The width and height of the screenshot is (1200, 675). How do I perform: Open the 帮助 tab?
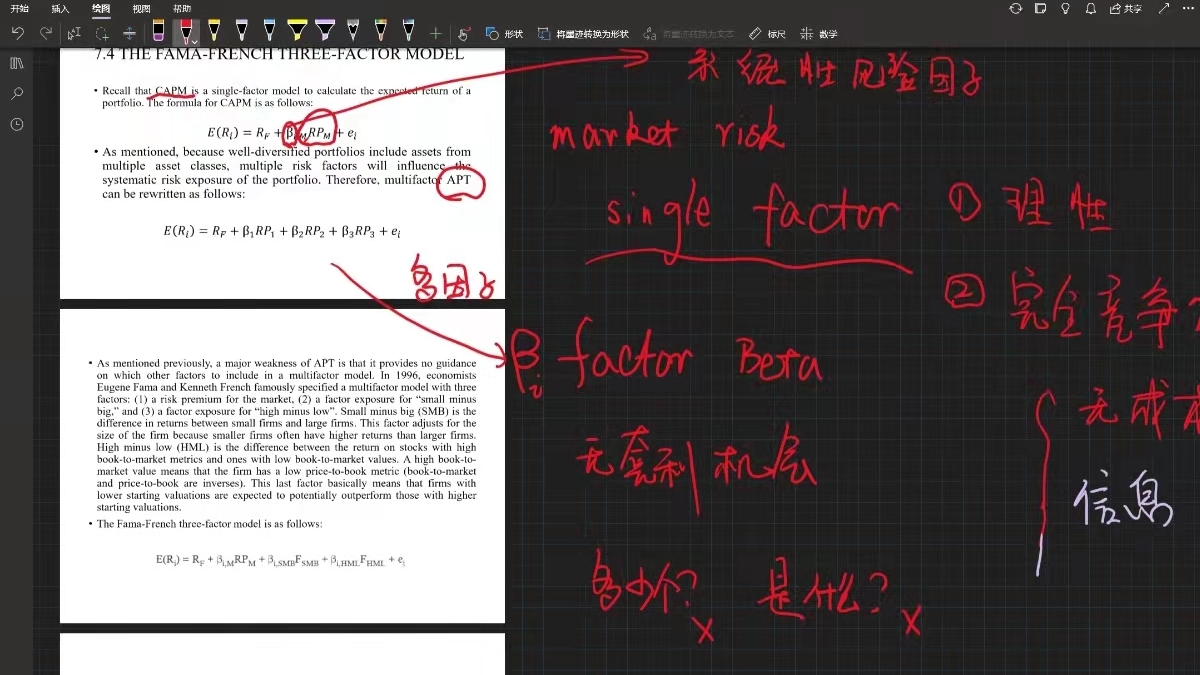(181, 8)
